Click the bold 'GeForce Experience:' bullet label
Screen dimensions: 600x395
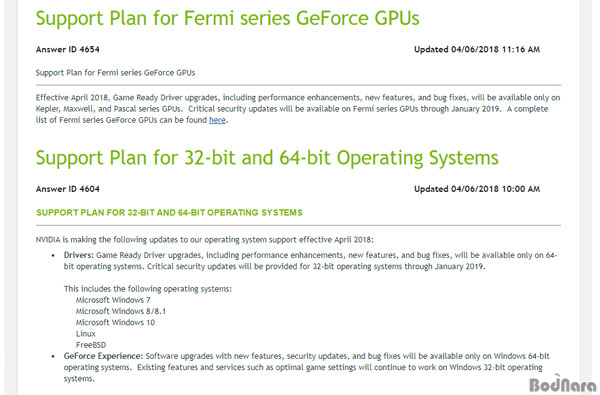[103, 356]
